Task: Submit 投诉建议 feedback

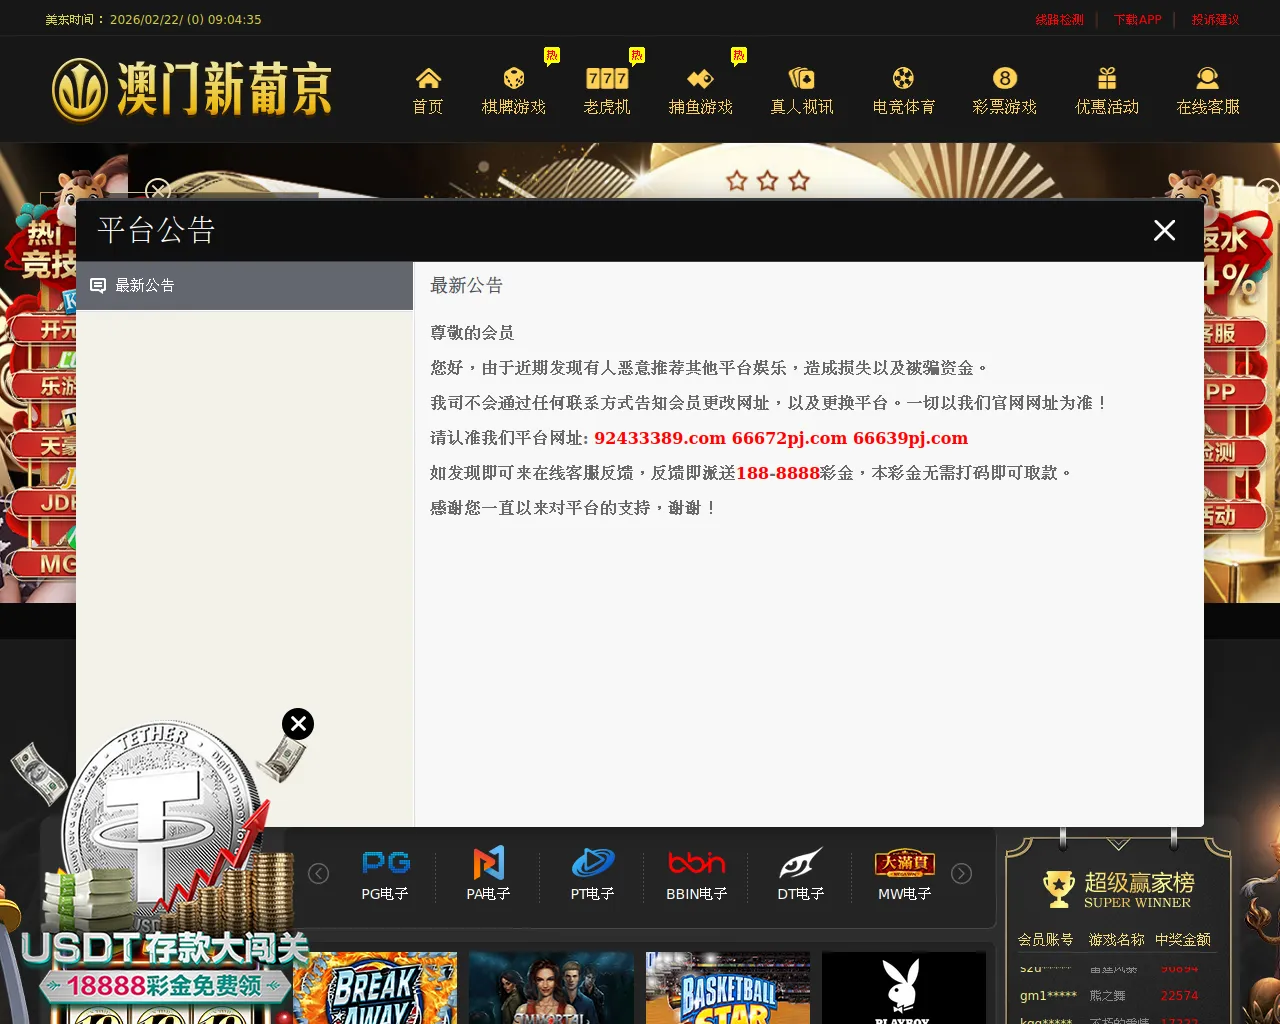Action: (1215, 18)
